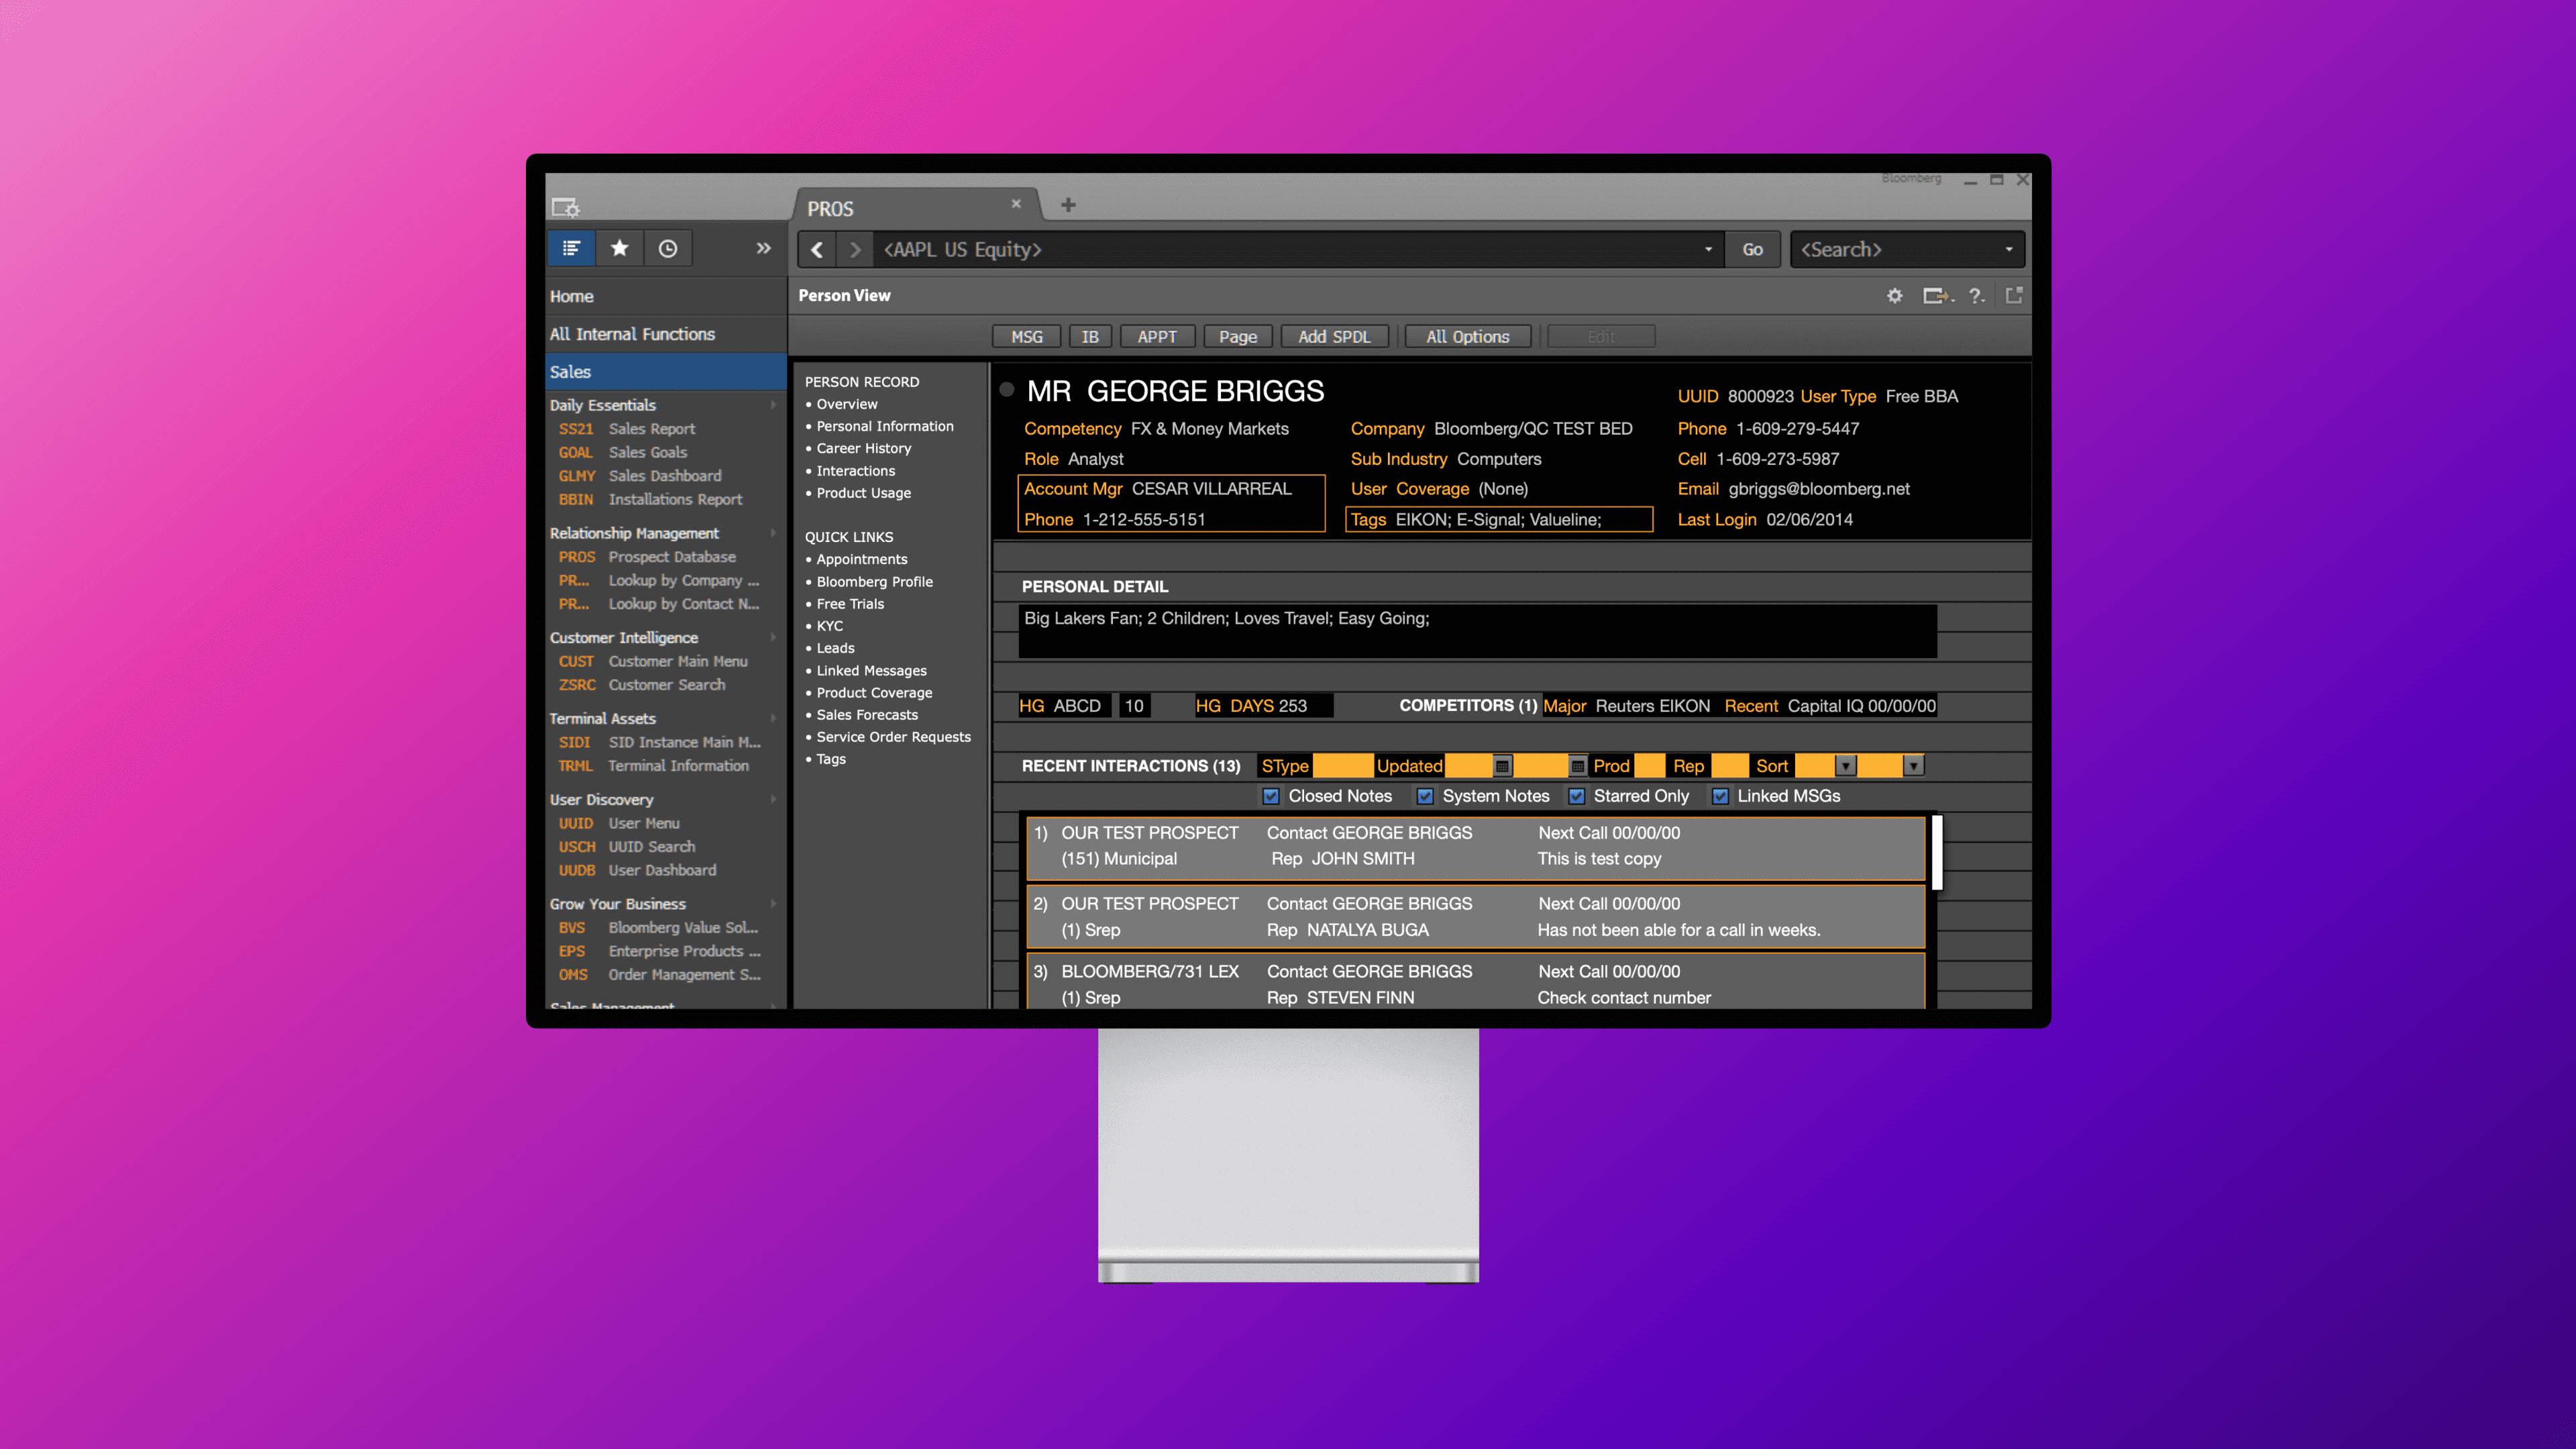Click the All Options button
This screenshot has width=2576, height=1449.
point(1468,337)
